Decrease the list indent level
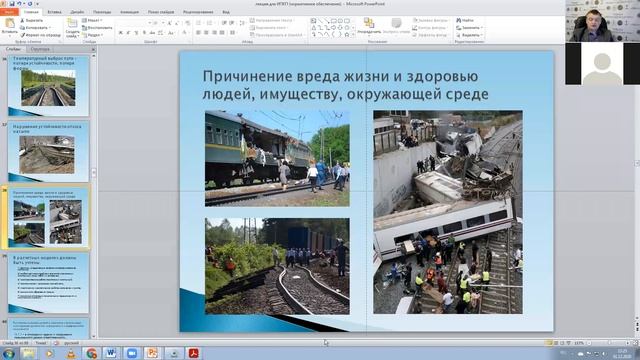Screen dimensions: 640x360 pos(224,23)
